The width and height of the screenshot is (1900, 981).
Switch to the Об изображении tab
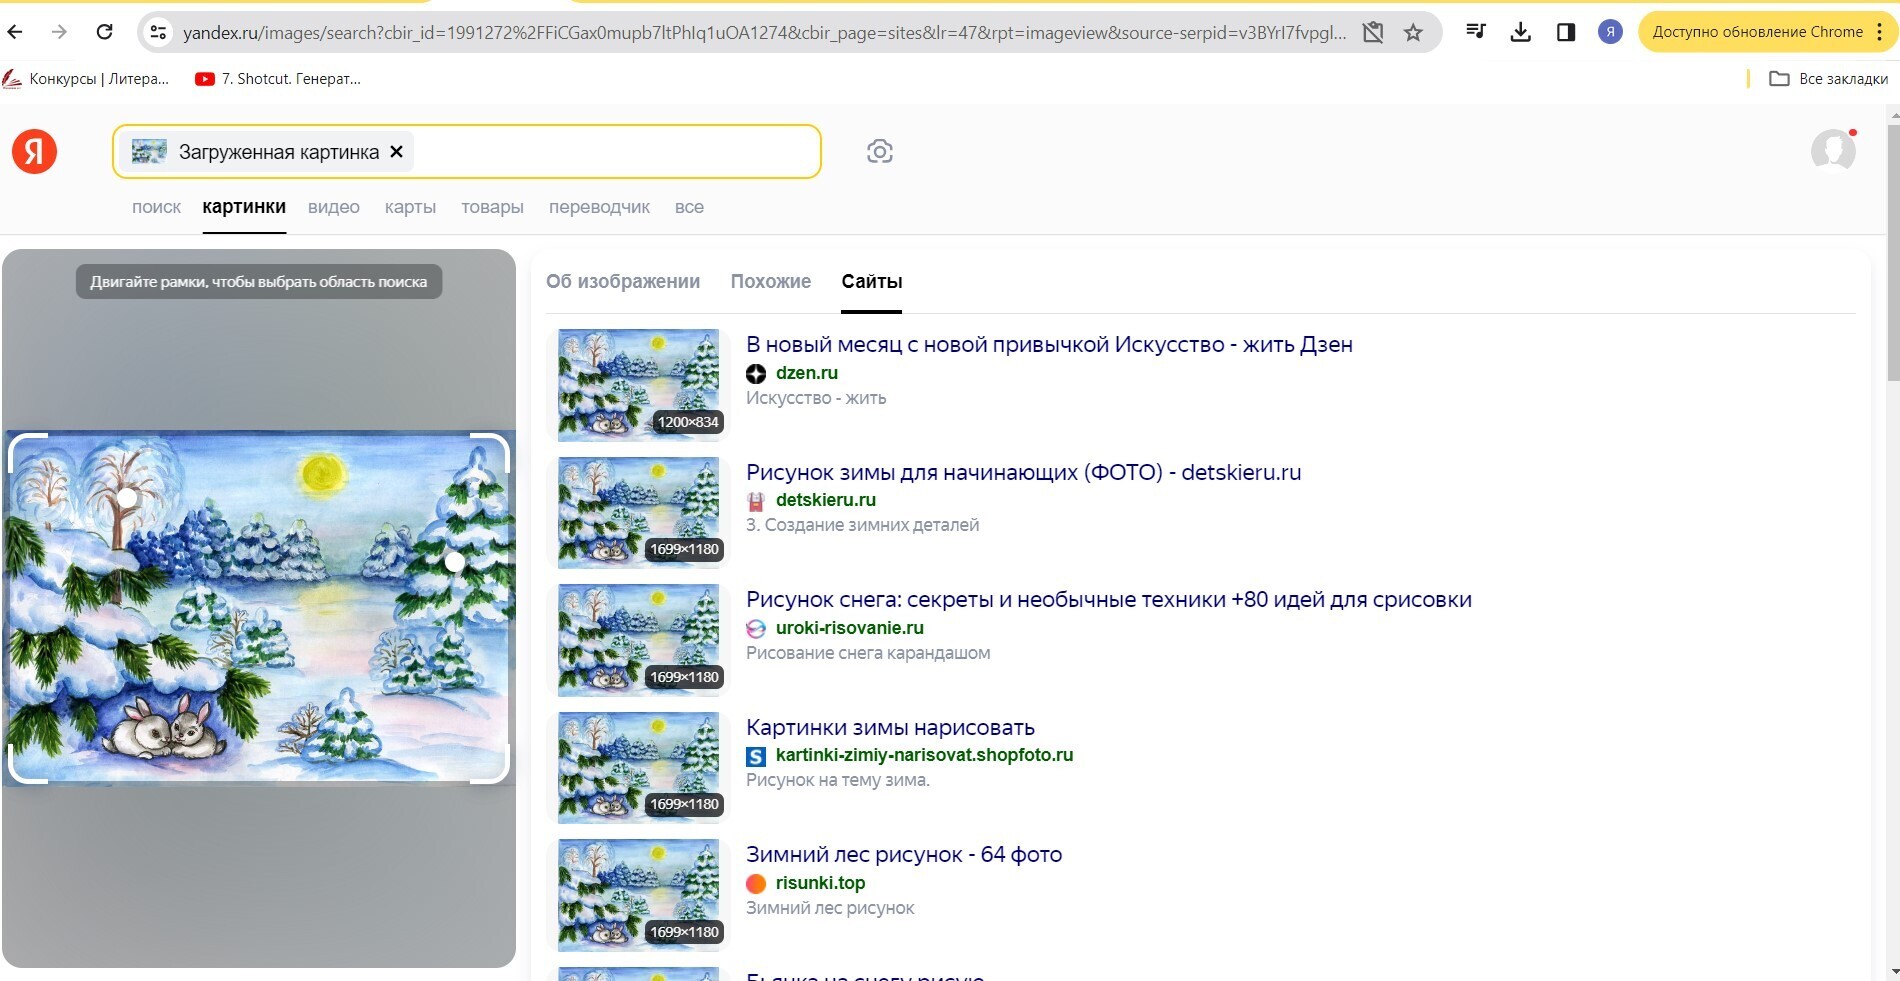pos(622,282)
